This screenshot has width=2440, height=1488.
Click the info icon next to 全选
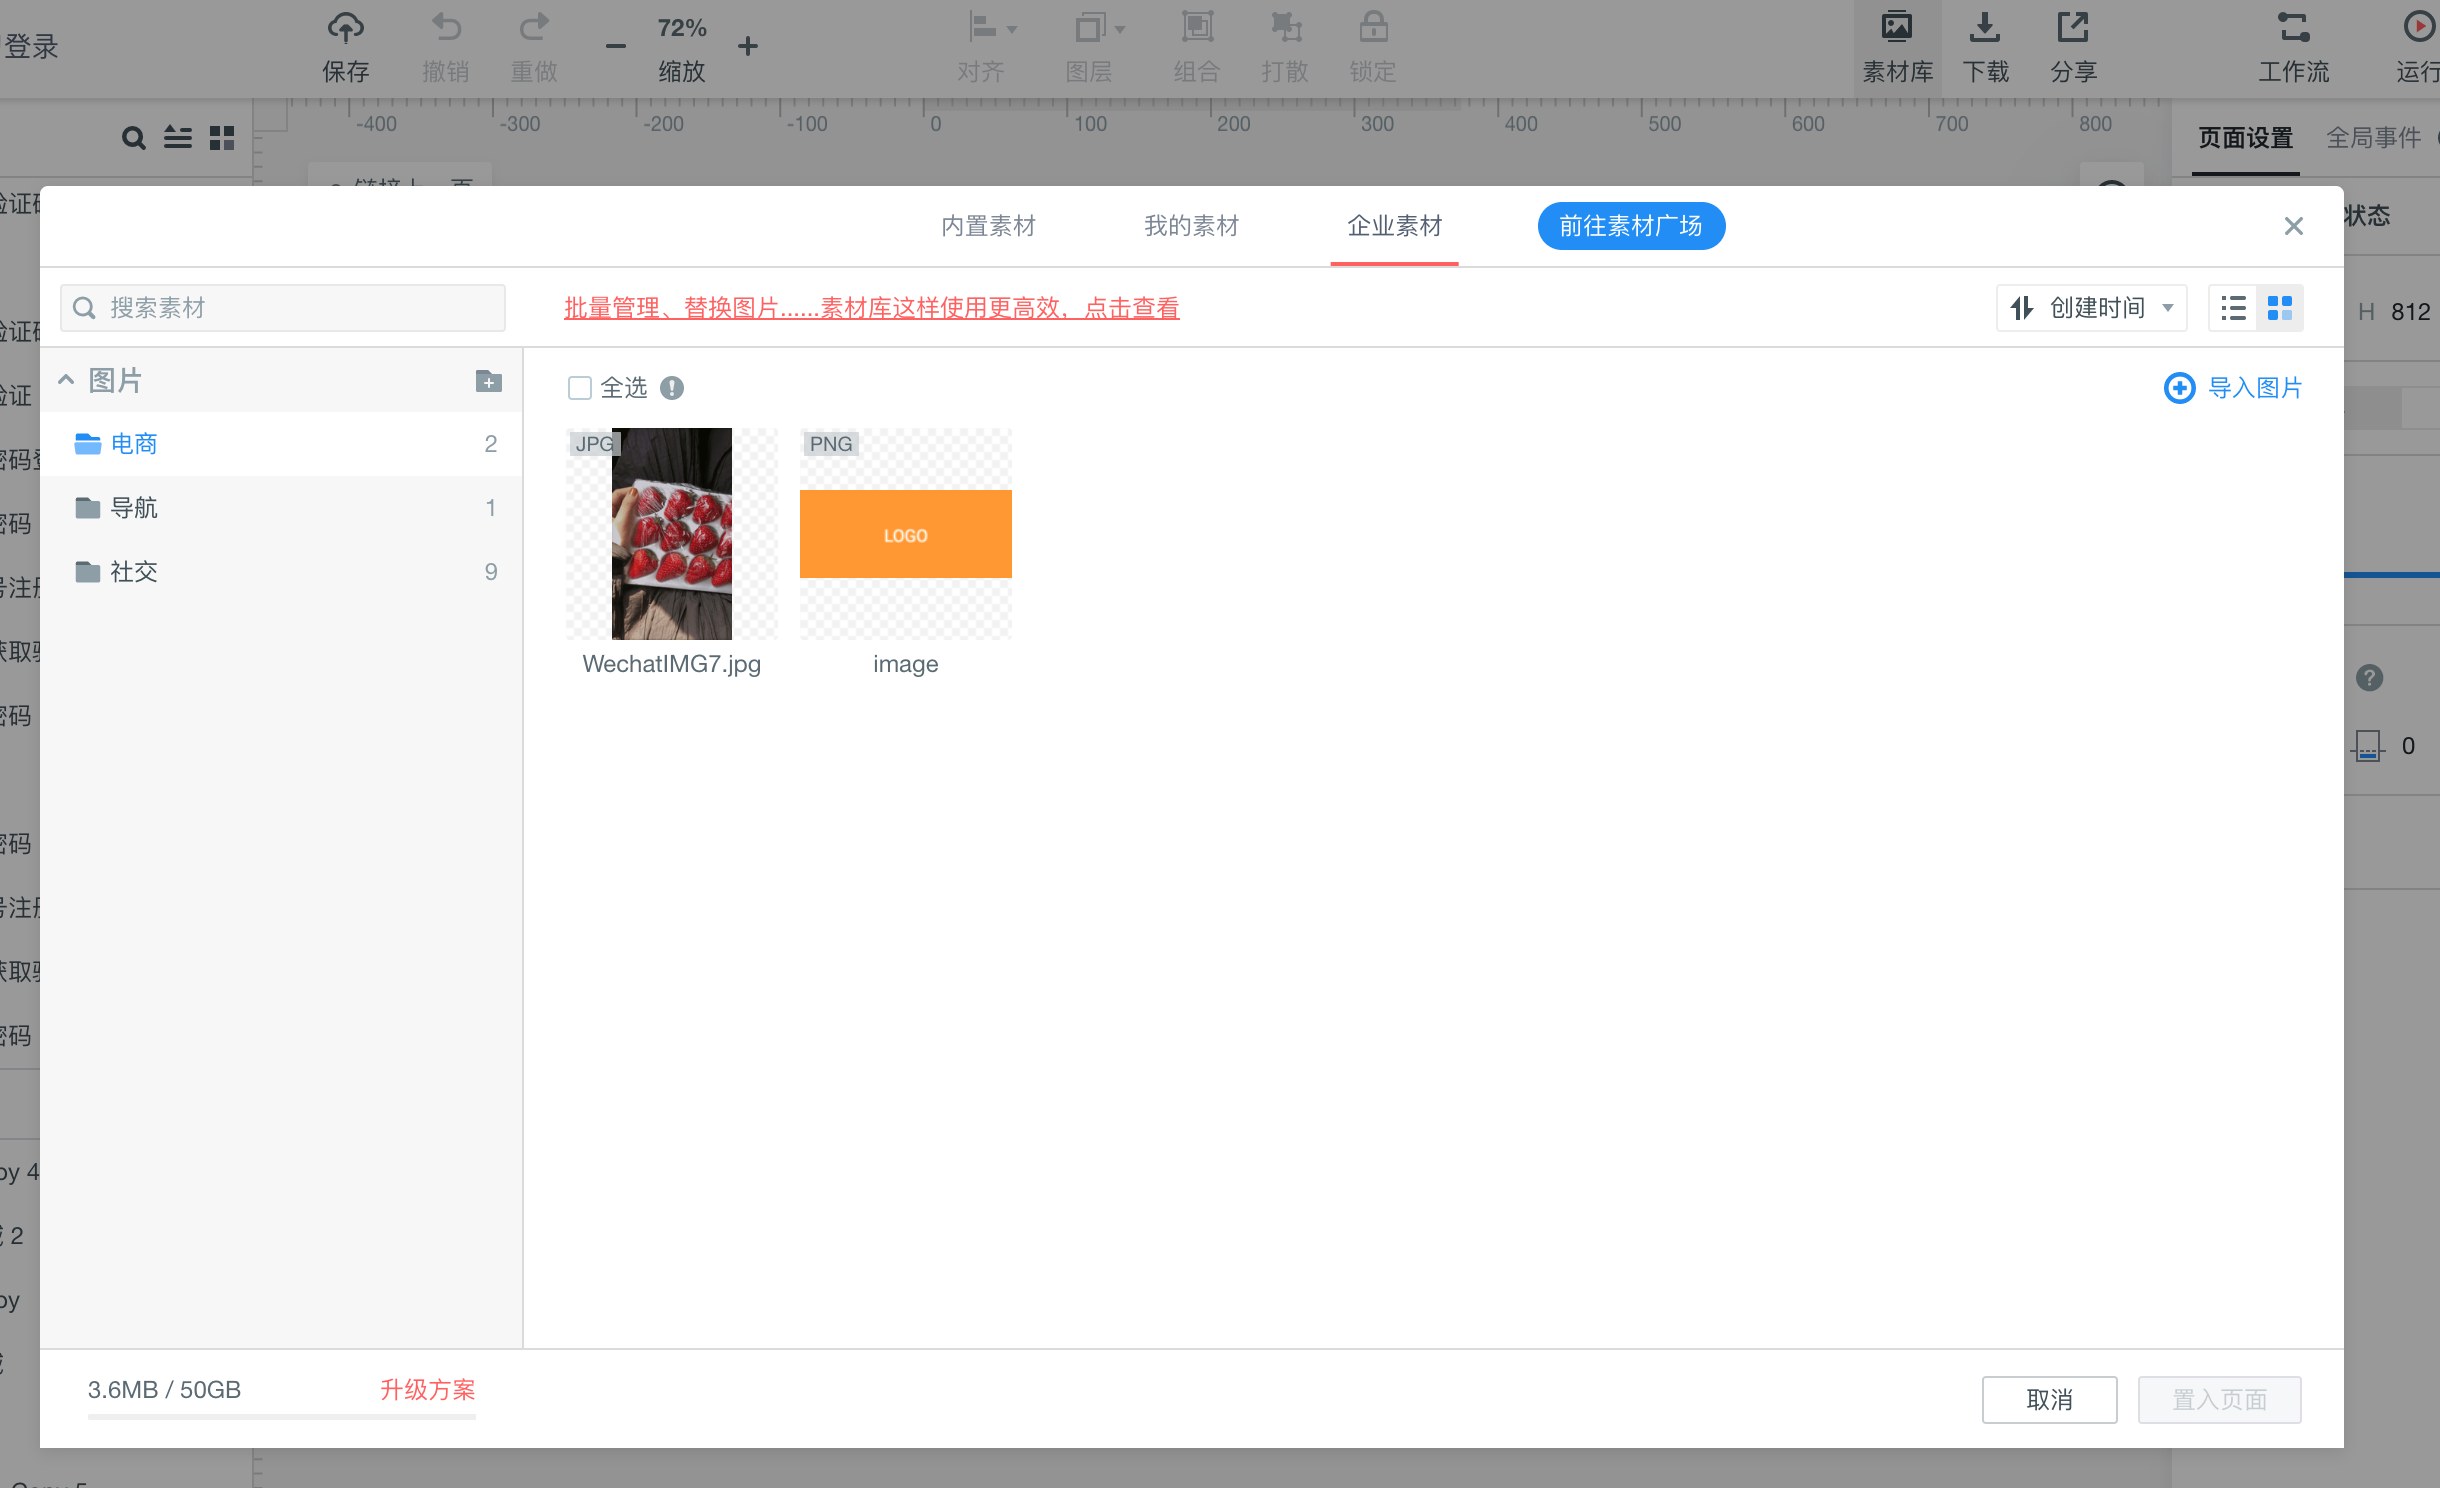coord(672,388)
